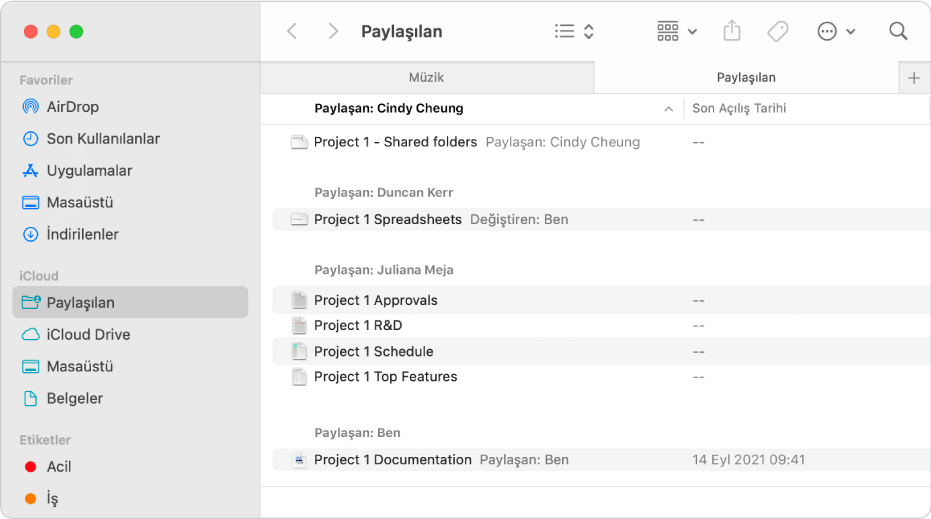The height and width of the screenshot is (519, 931).
Task: Select Paylaşılan under iCloud
Action: point(130,302)
